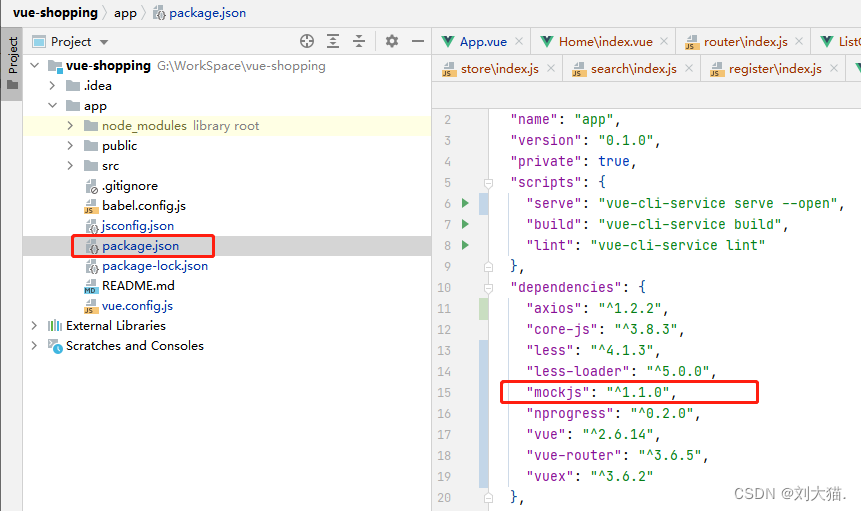Viewport: 861px width, 511px height.
Task: Open Project panel settings gear
Action: coord(392,41)
